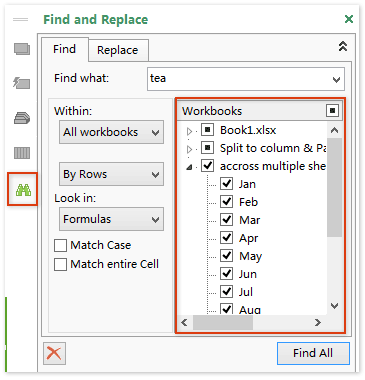The width and height of the screenshot is (365, 380).
Task: Switch to the Find tab
Action: [65, 49]
